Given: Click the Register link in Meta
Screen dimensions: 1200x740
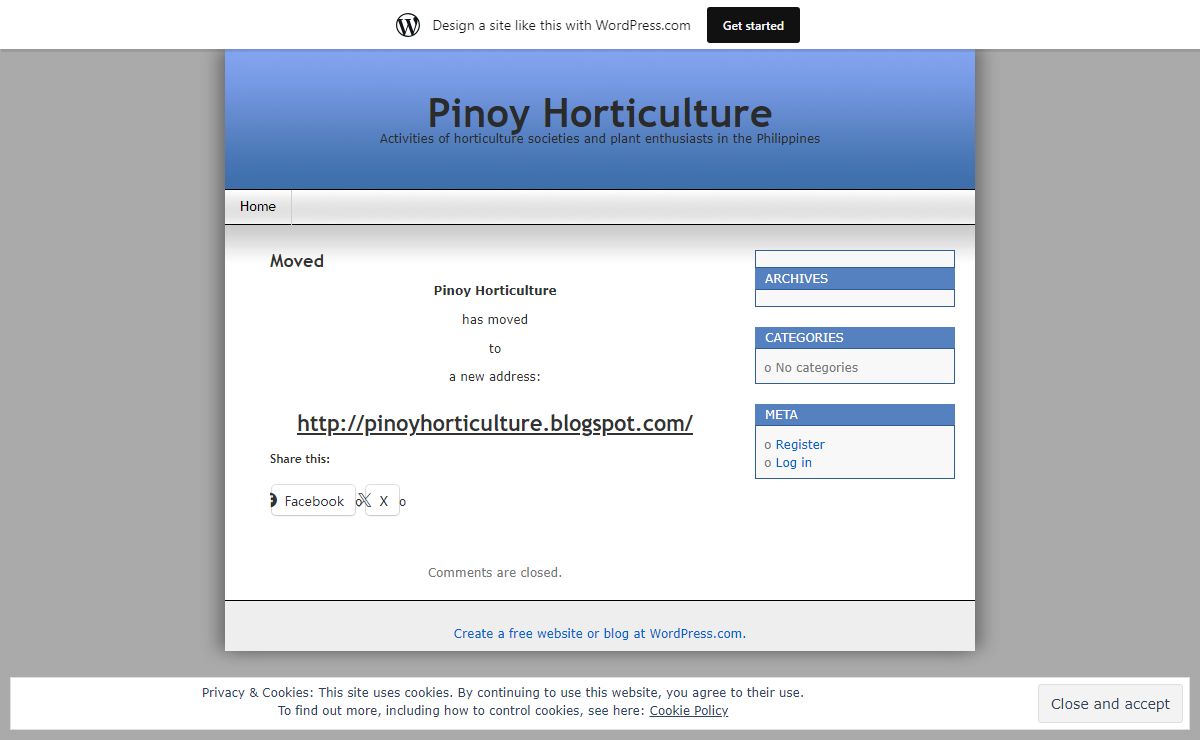Looking at the screenshot, I should pyautogui.click(x=800, y=445).
